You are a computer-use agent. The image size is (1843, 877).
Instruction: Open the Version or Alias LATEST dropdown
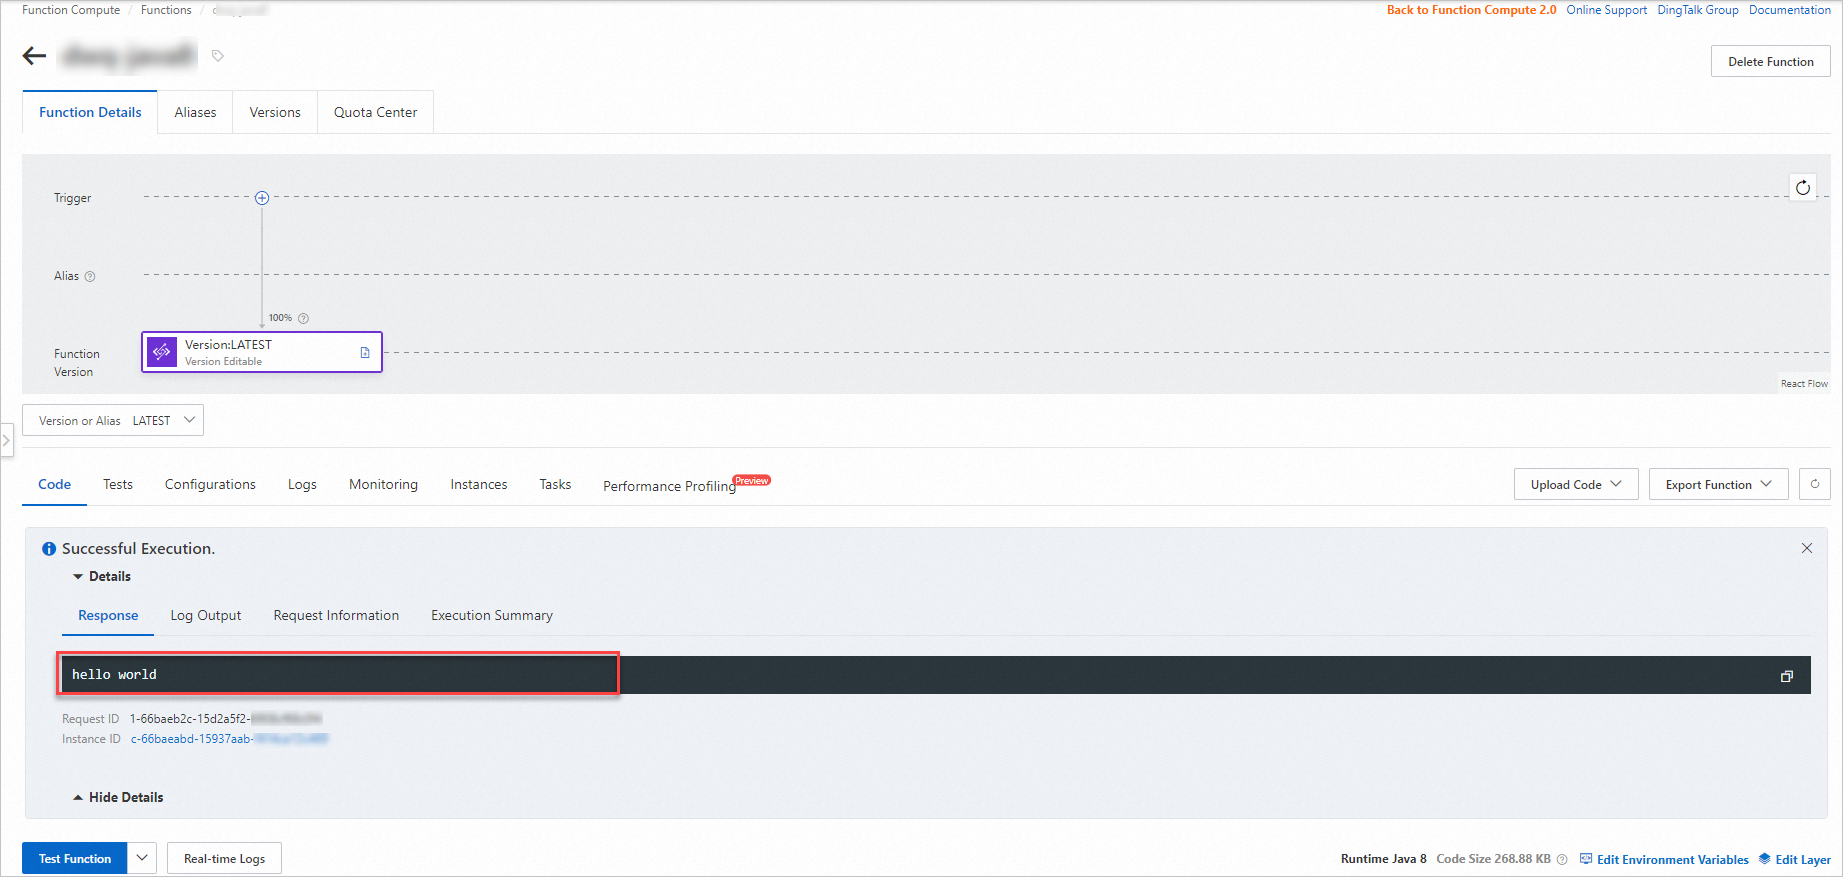(x=113, y=420)
